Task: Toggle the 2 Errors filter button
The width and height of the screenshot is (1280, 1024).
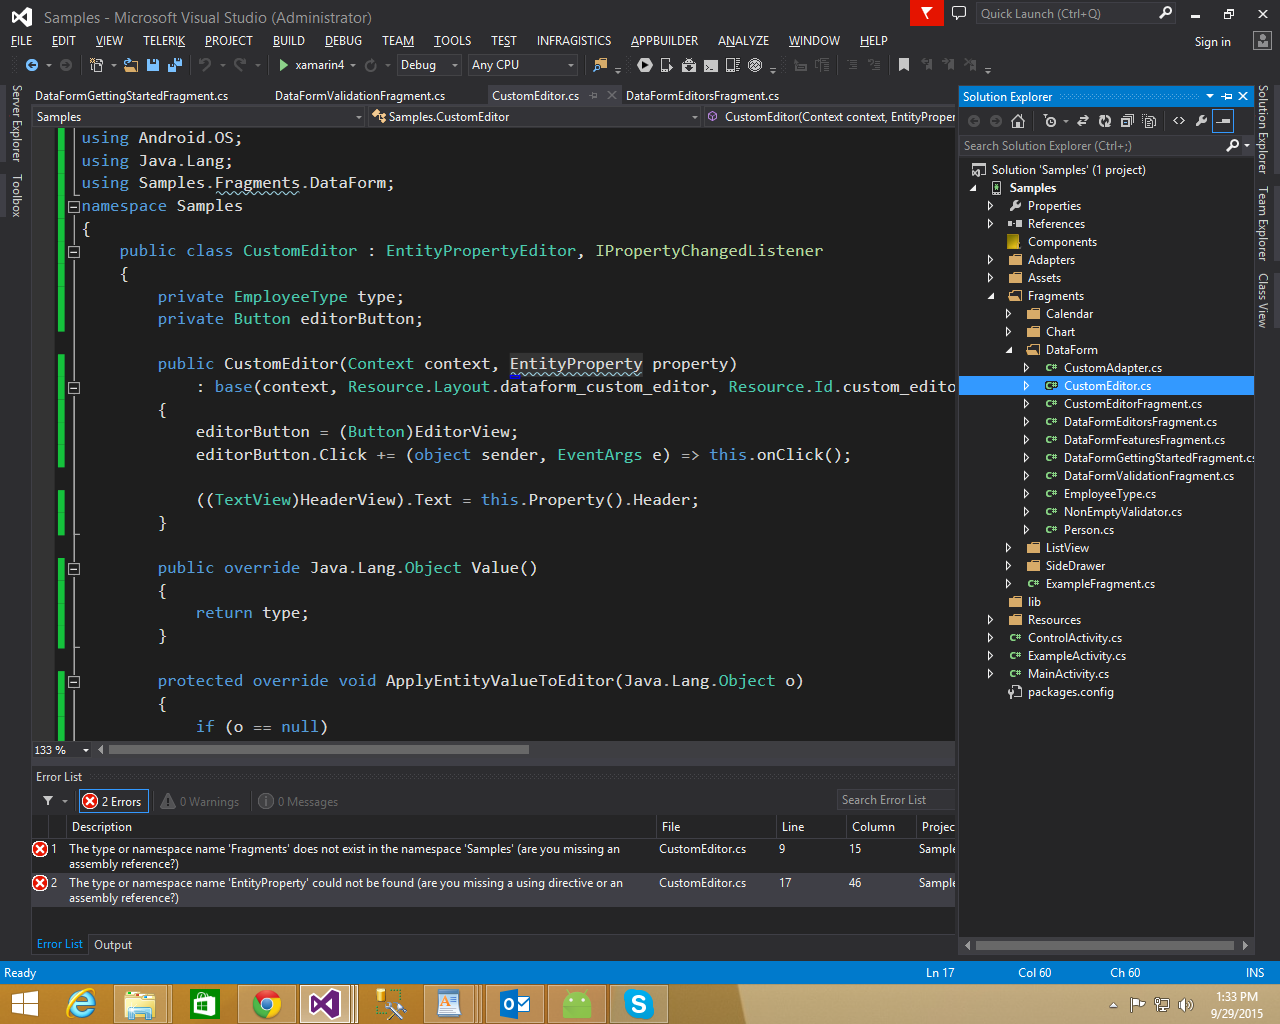Action: click(x=114, y=801)
